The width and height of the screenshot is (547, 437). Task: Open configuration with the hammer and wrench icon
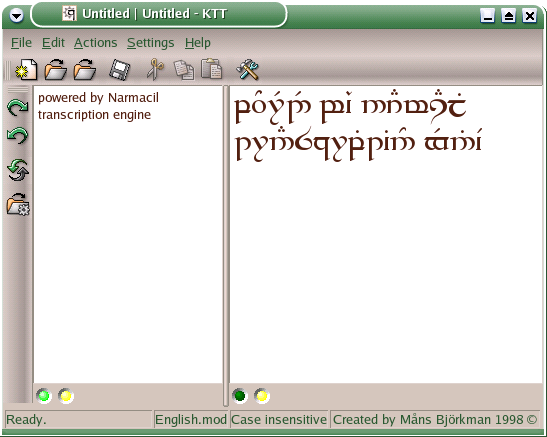coord(247,69)
